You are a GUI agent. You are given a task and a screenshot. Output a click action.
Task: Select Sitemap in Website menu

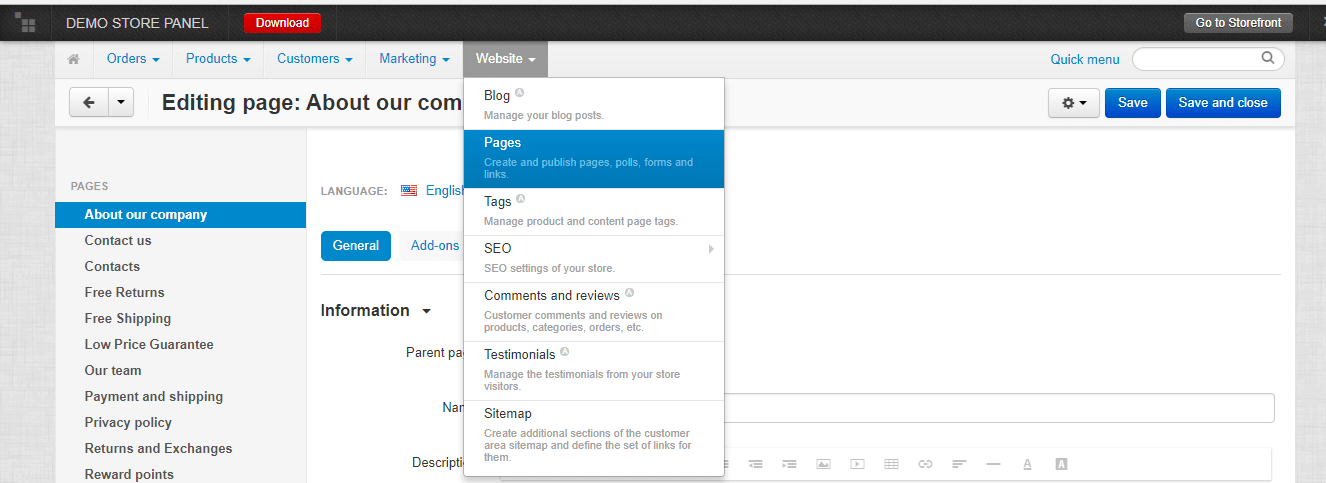click(594, 436)
